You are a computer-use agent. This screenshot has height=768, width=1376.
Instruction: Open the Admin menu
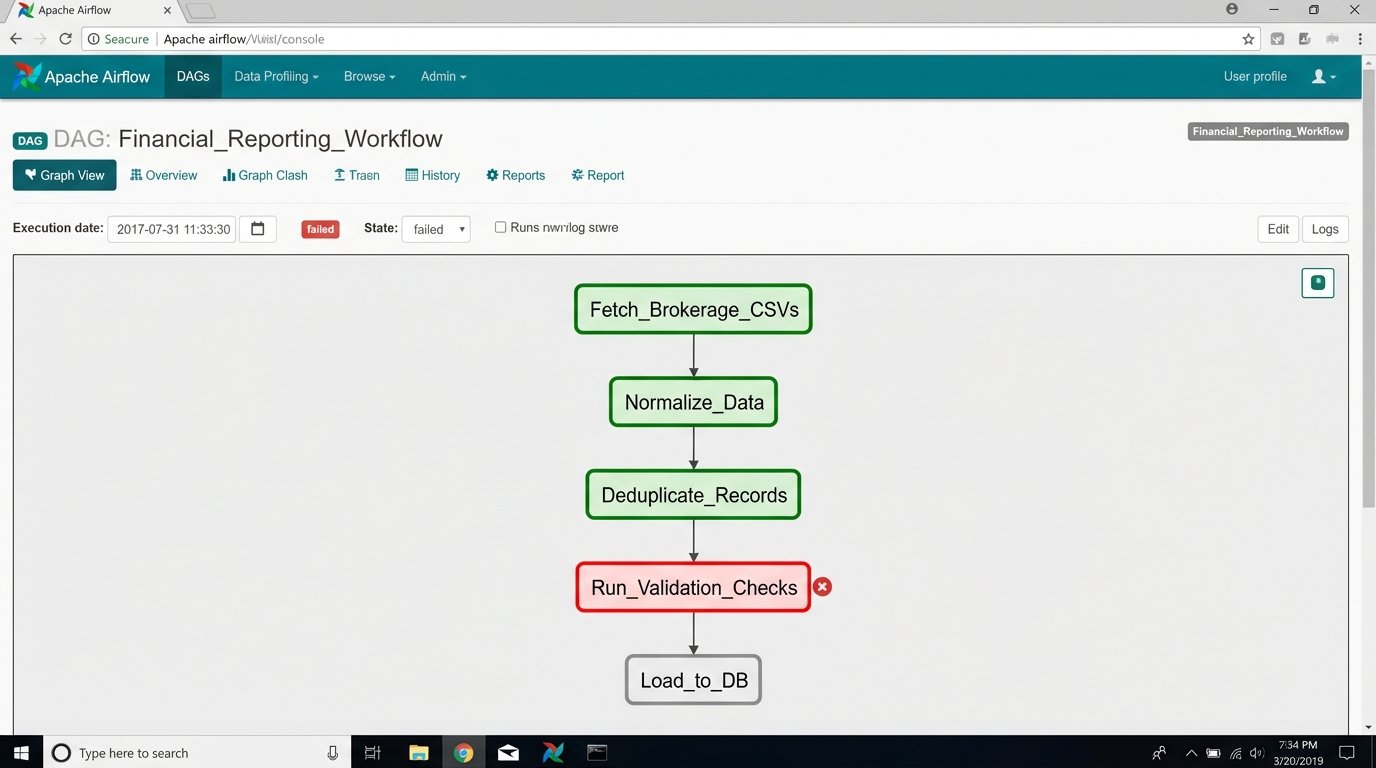(x=442, y=76)
